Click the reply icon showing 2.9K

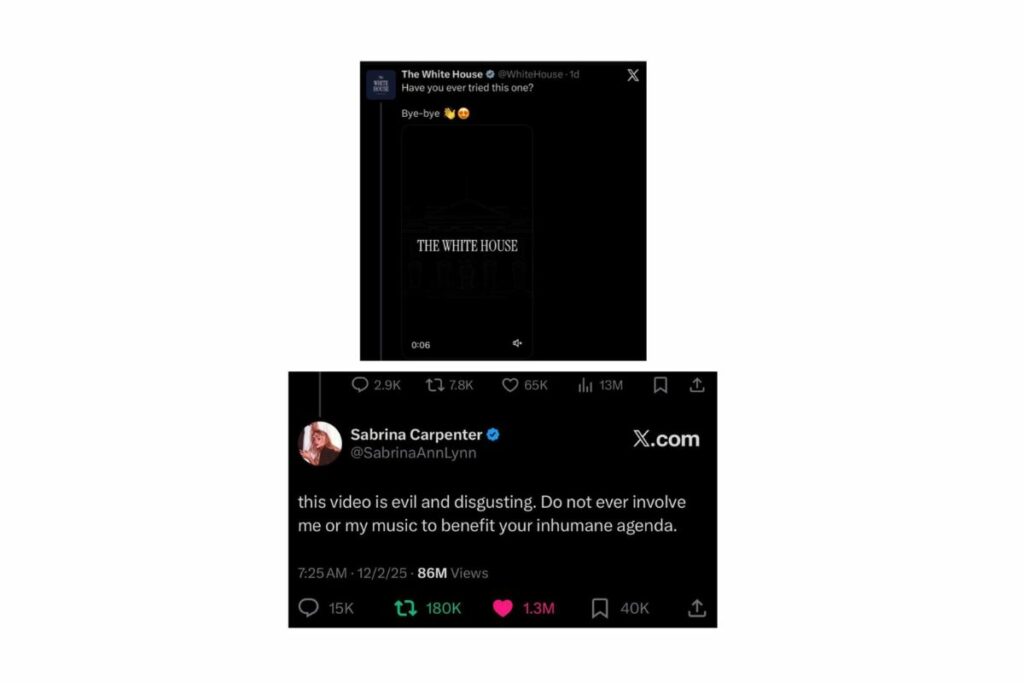pos(360,385)
